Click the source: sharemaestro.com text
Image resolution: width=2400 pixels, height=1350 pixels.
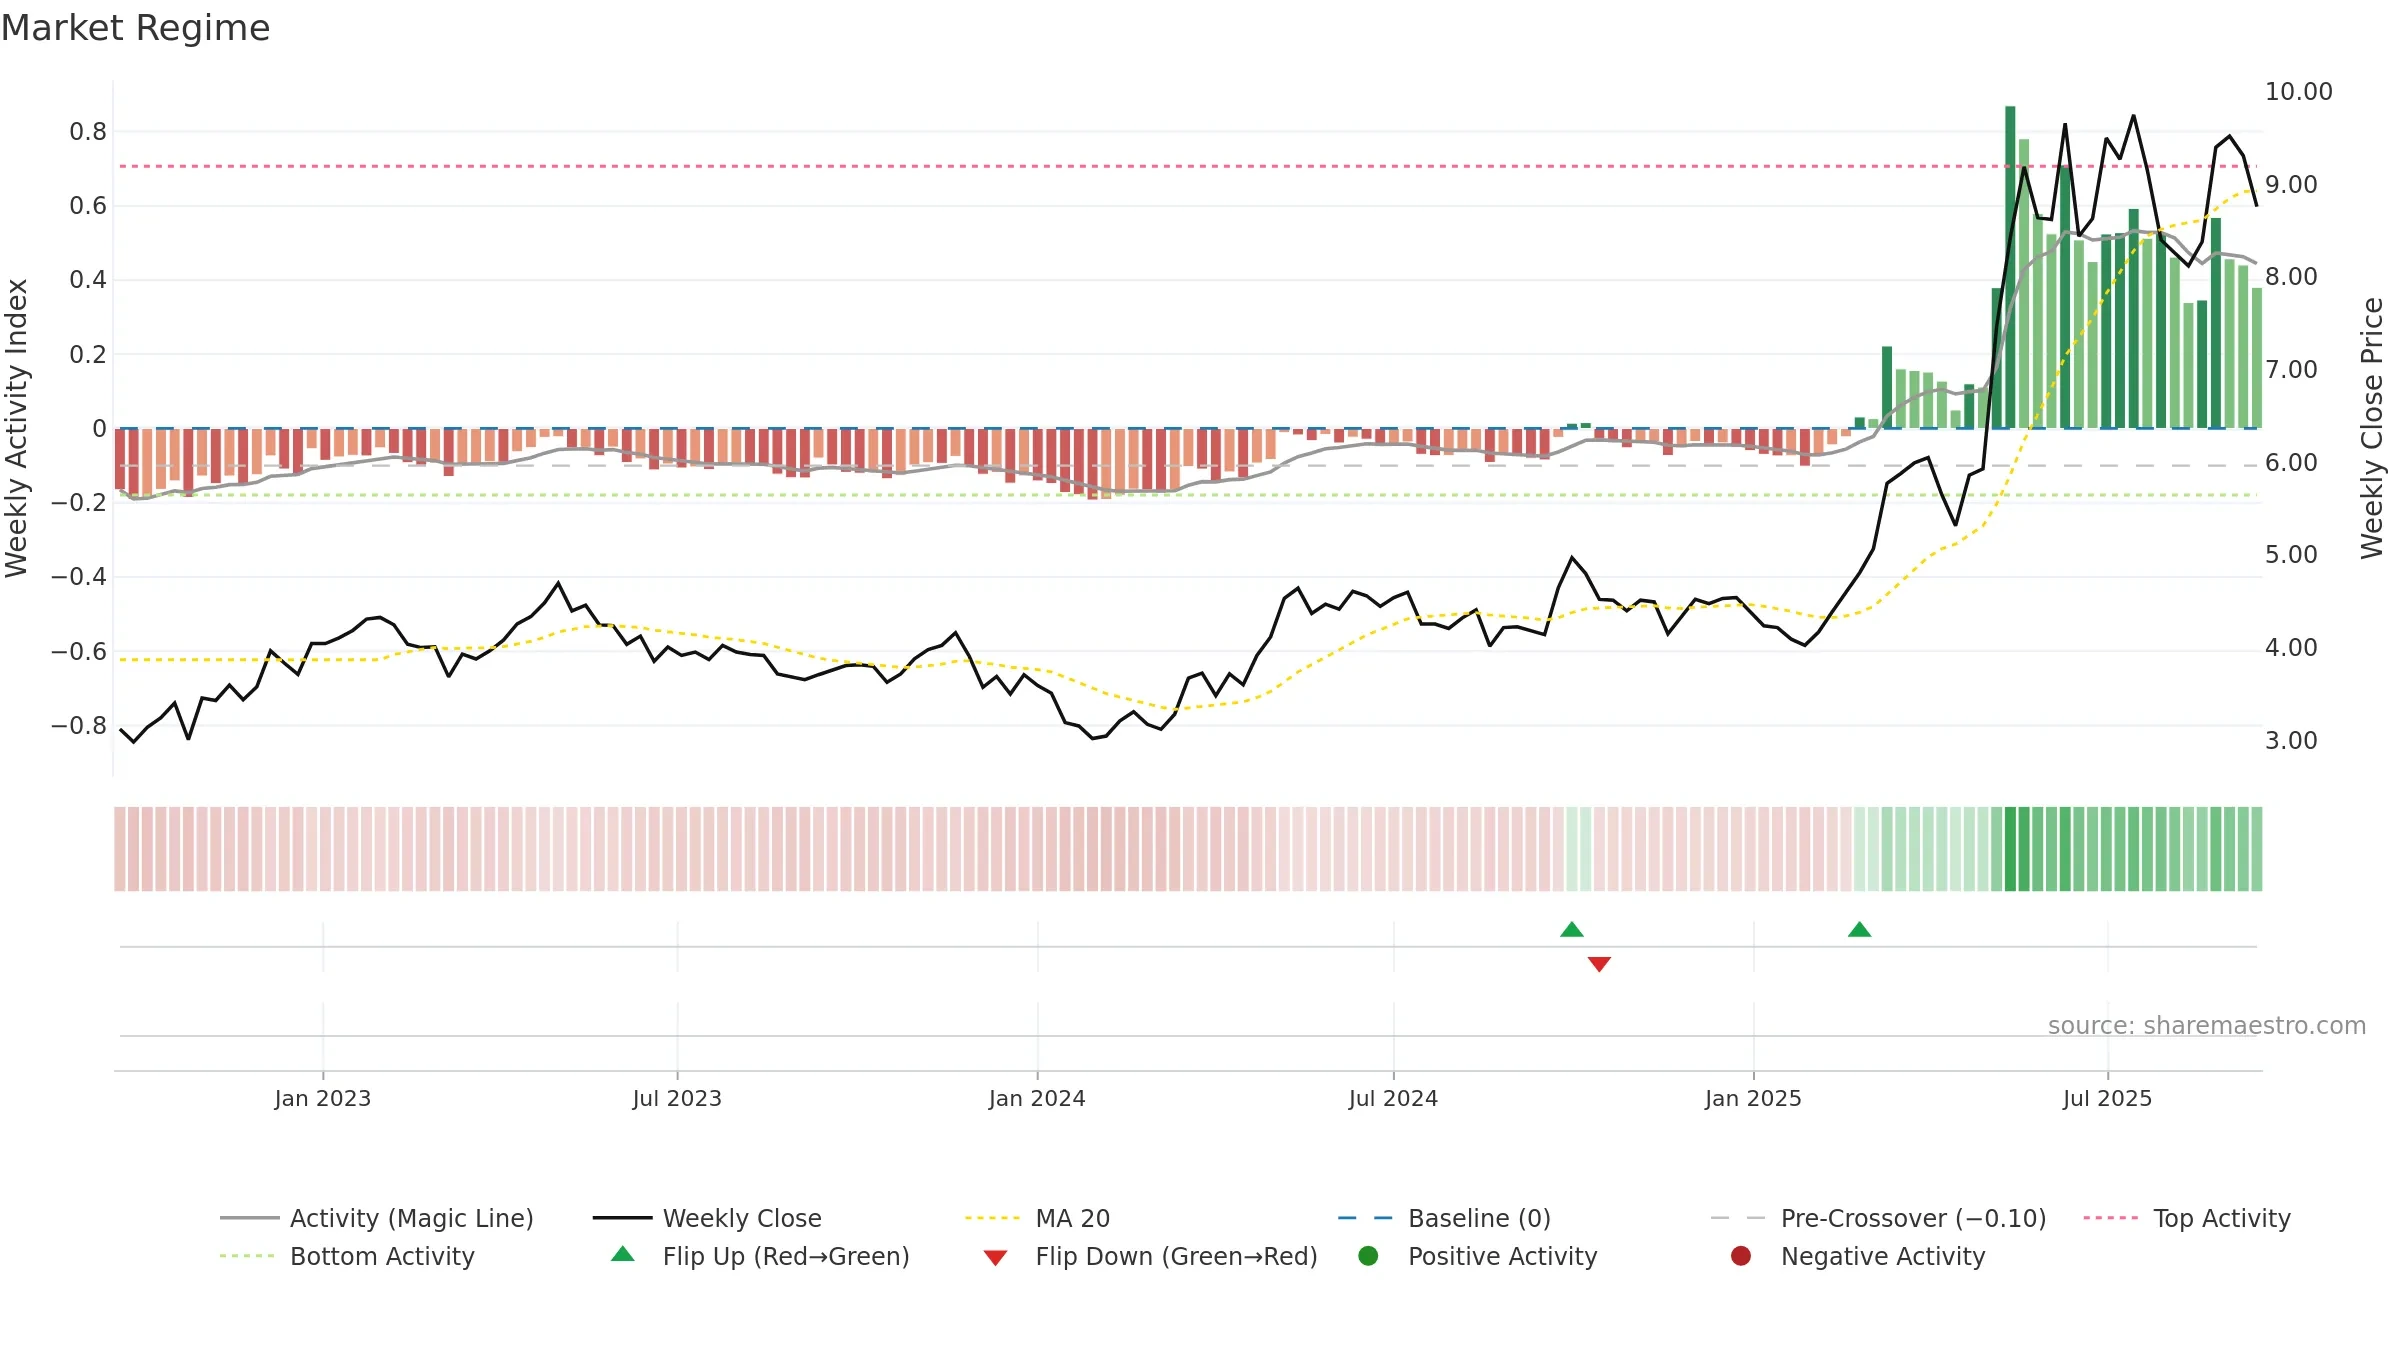tap(2207, 1025)
